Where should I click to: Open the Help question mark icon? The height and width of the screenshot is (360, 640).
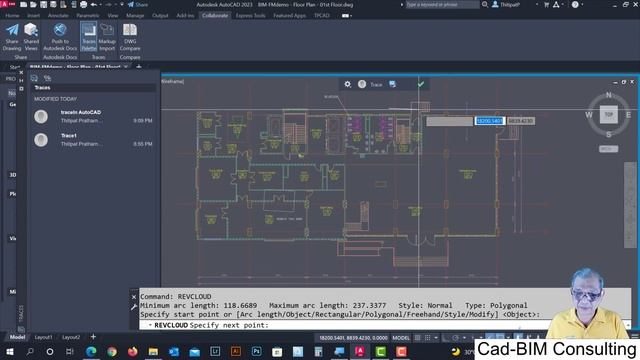[x=575, y=4]
